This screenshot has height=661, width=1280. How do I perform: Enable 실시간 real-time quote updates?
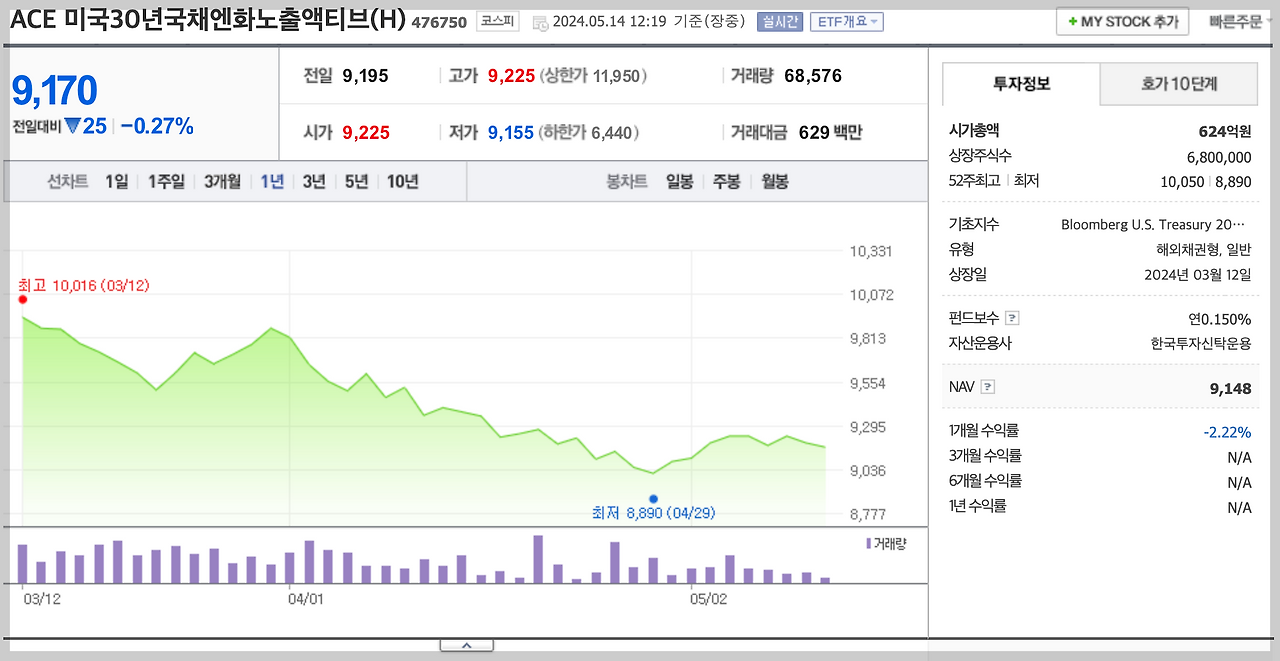[779, 20]
